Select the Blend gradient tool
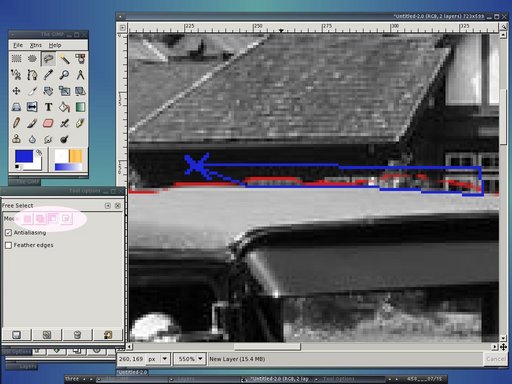 [x=80, y=107]
